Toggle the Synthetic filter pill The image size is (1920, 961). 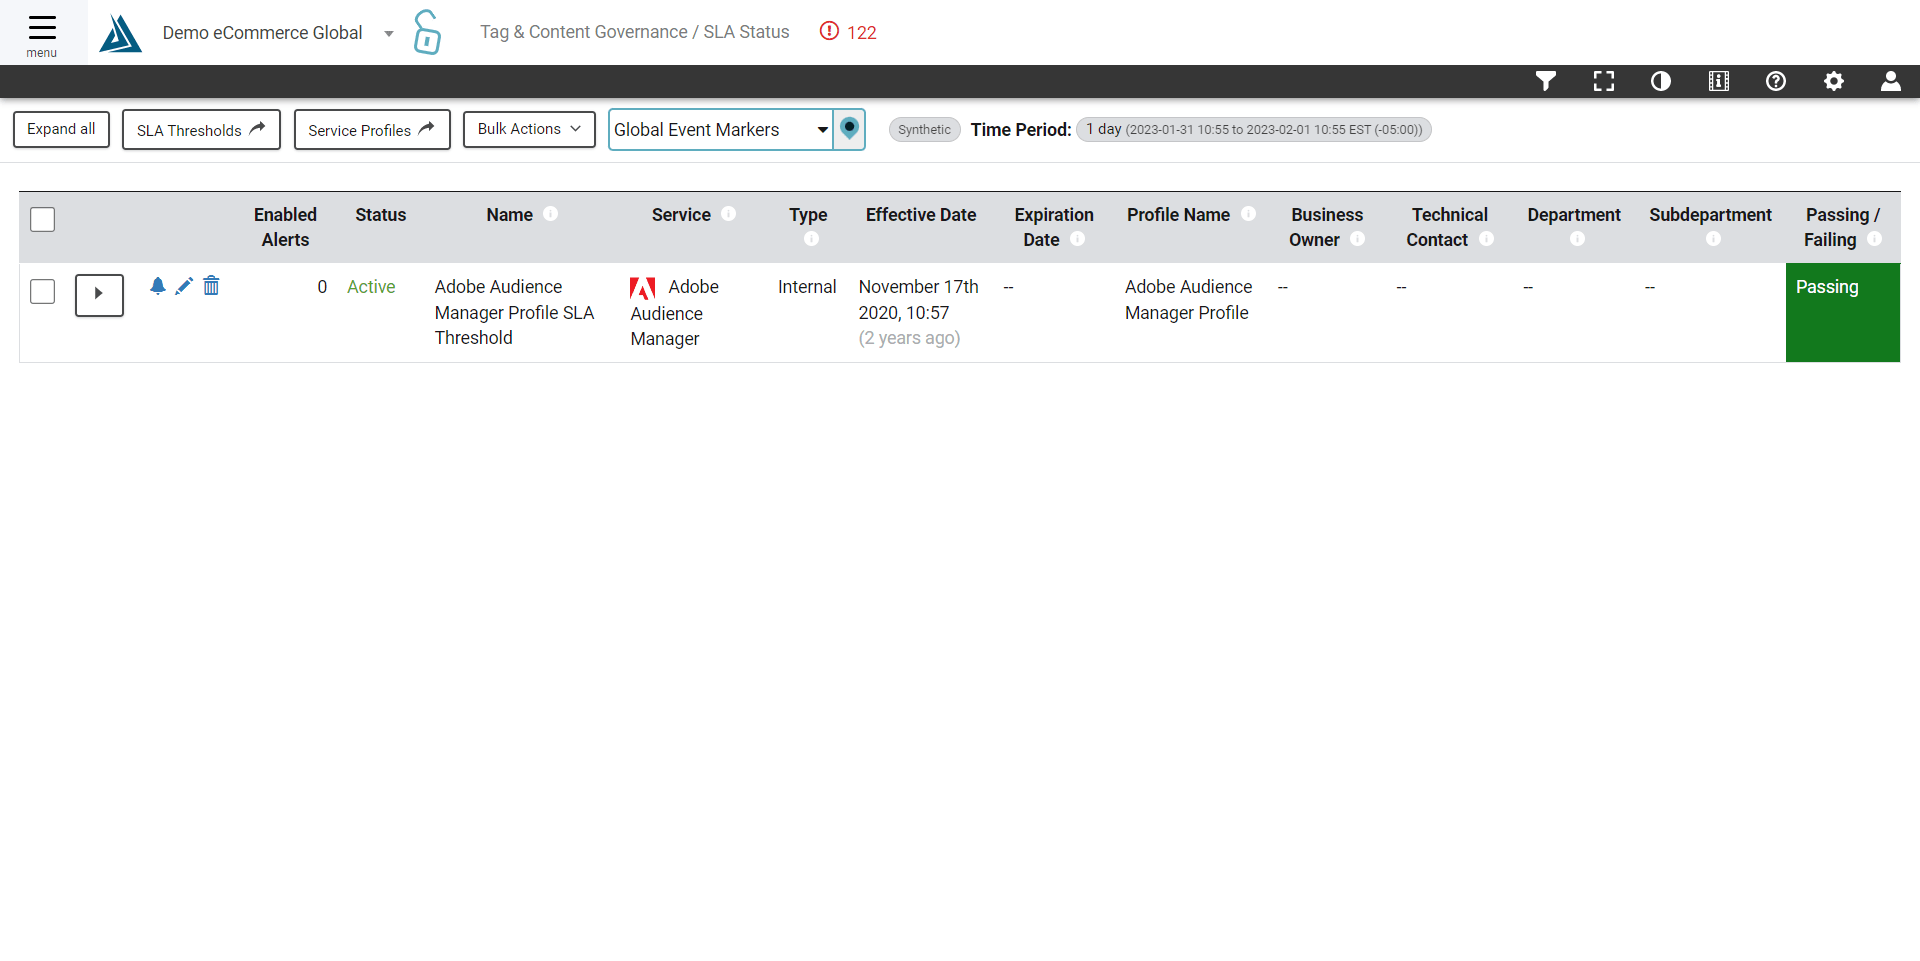point(924,129)
